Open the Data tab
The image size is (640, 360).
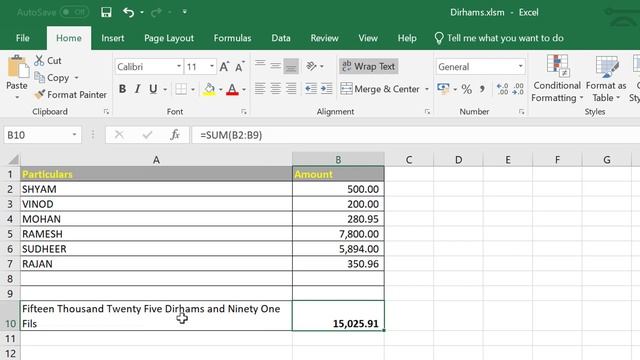pos(281,38)
